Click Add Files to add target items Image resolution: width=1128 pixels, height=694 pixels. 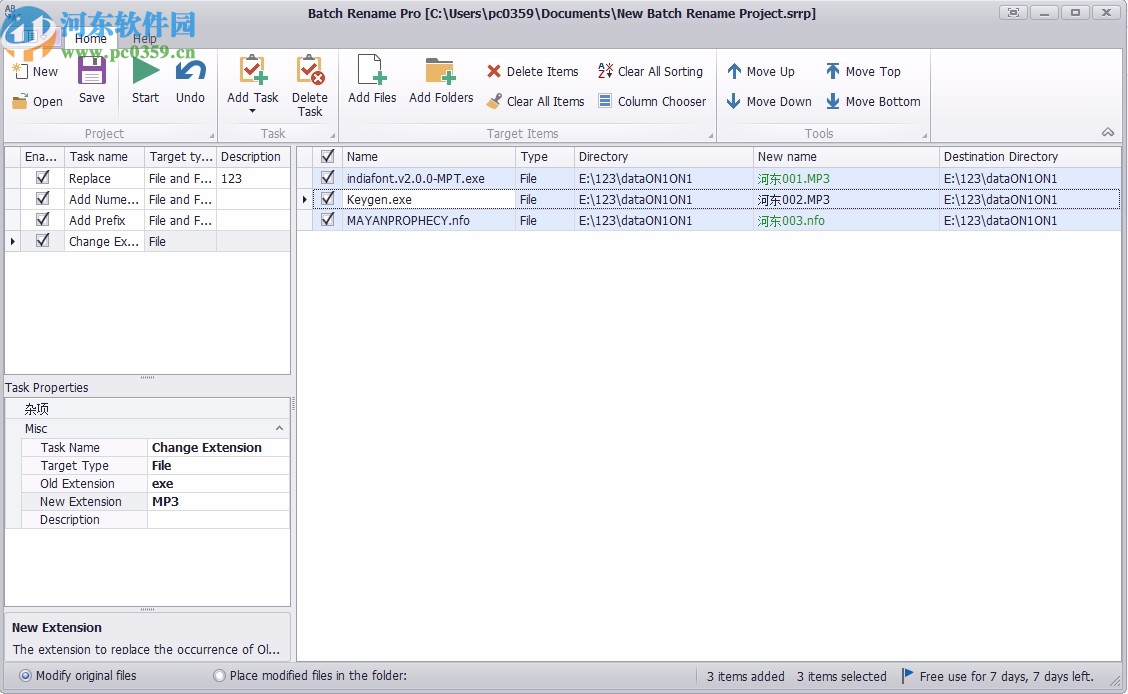(x=371, y=80)
